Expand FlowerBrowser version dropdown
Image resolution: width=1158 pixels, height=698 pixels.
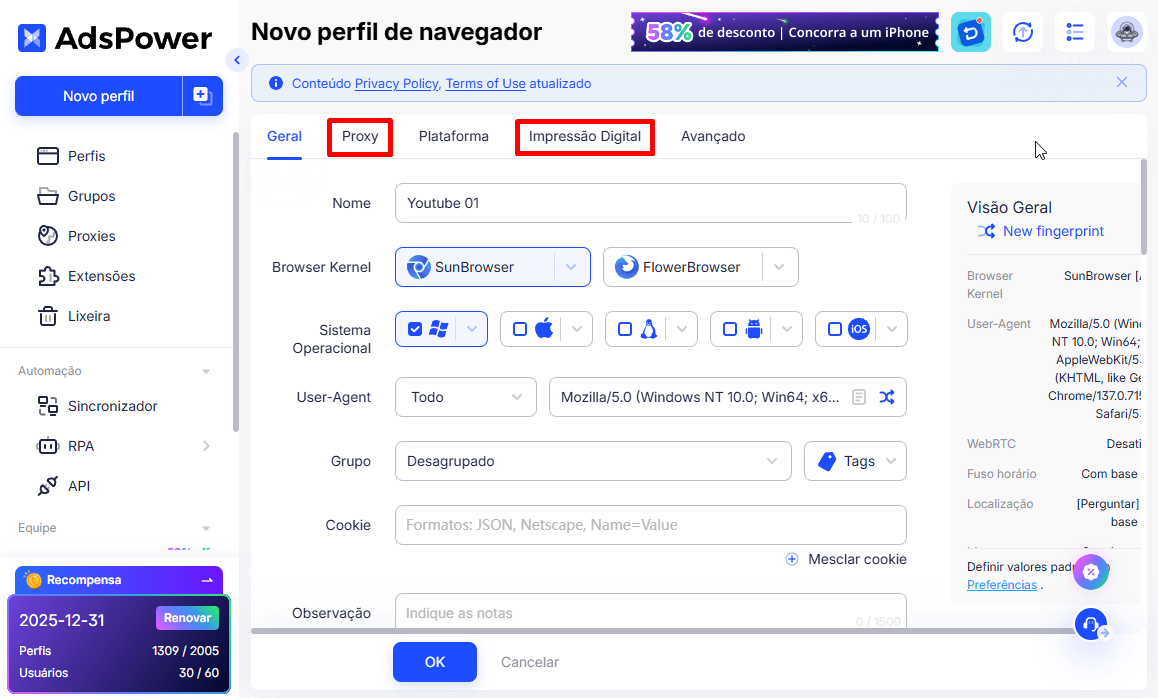pyautogui.click(x=779, y=267)
